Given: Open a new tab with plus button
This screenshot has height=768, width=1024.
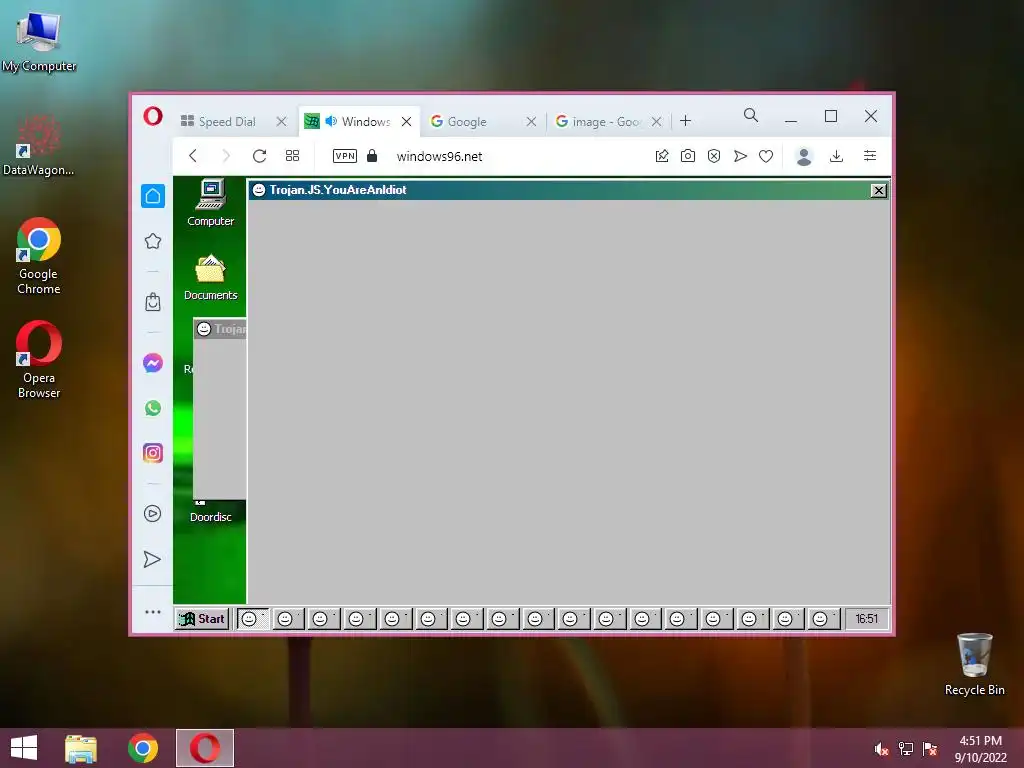Looking at the screenshot, I should 685,121.
